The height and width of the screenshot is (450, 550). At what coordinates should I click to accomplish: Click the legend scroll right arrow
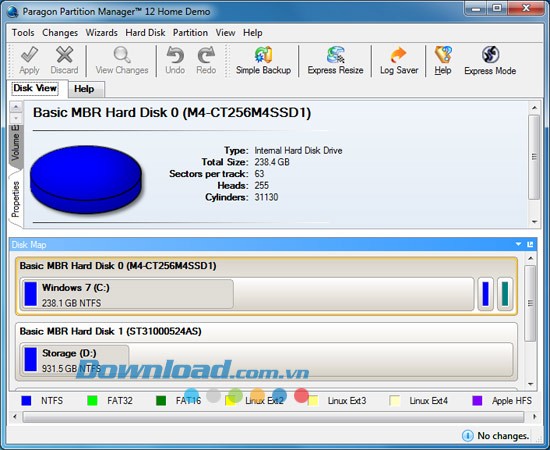pyautogui.click(x=534, y=417)
